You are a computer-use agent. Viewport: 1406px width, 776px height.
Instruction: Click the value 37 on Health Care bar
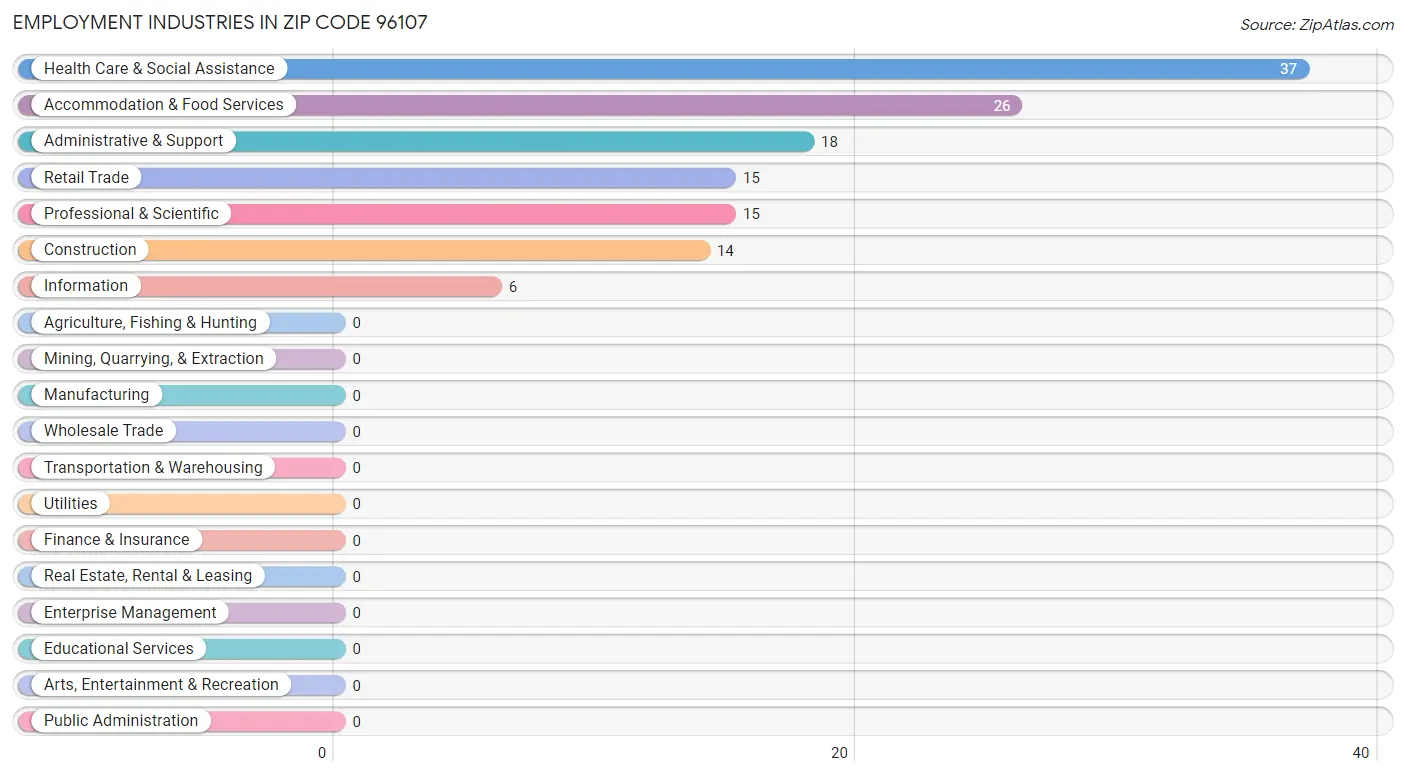pyautogui.click(x=1288, y=69)
